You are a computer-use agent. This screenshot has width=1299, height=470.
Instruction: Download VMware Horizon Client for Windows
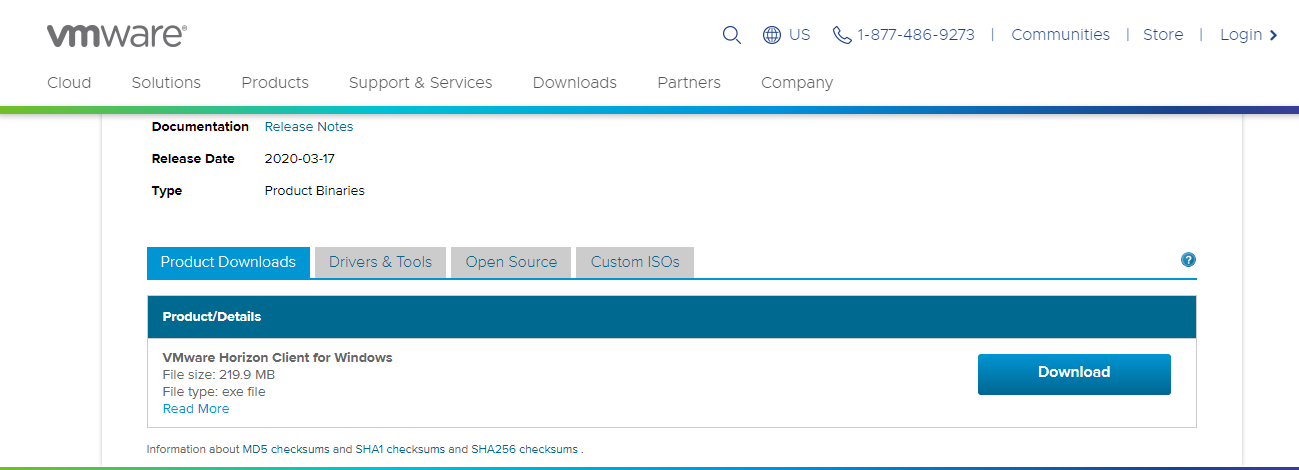click(1073, 373)
